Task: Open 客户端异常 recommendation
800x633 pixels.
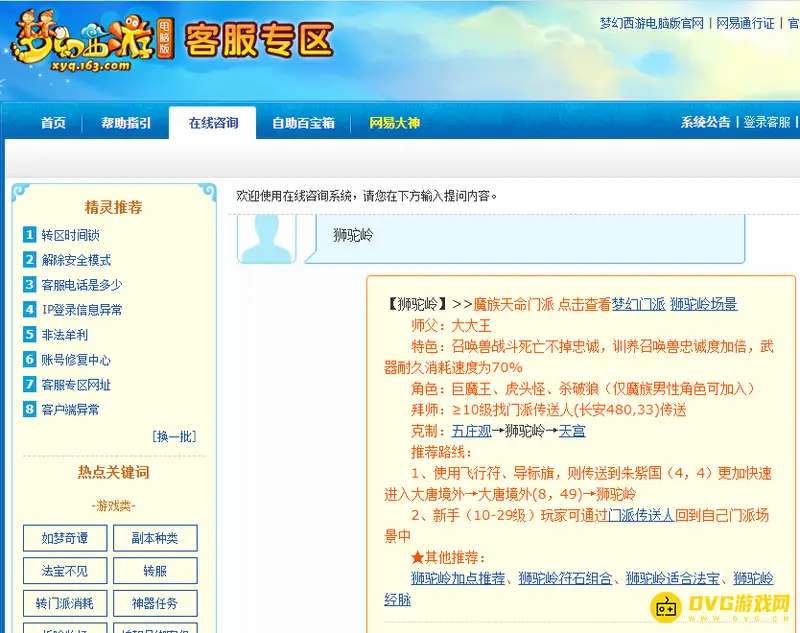Action: (x=70, y=410)
